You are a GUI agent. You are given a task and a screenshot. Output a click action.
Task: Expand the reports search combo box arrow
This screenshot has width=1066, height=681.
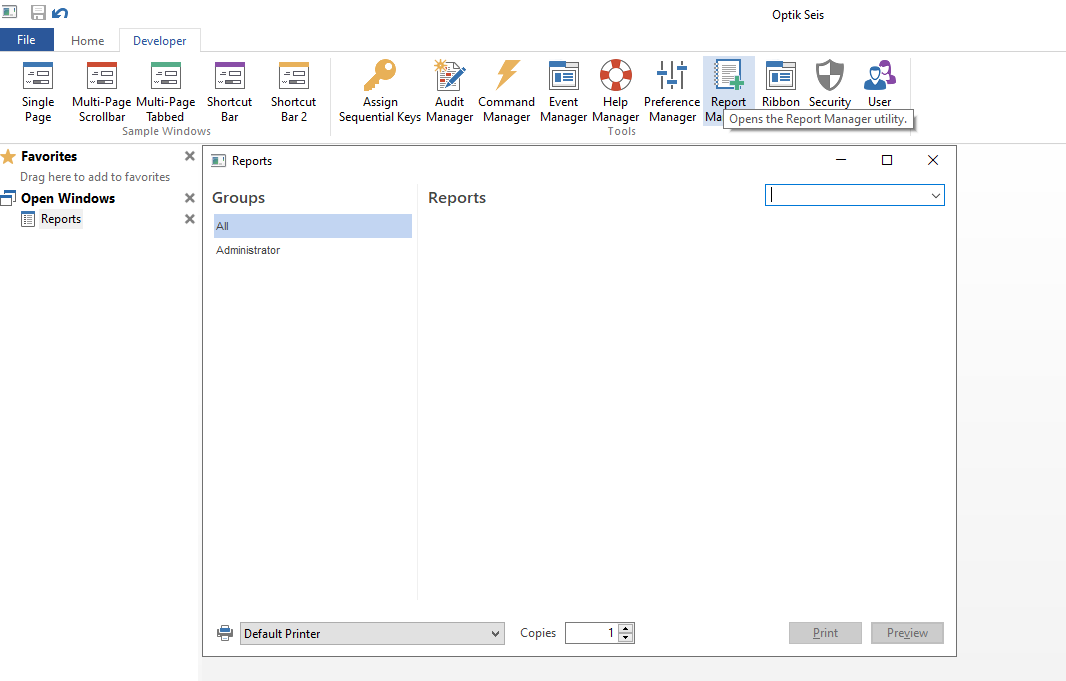[x=935, y=196]
